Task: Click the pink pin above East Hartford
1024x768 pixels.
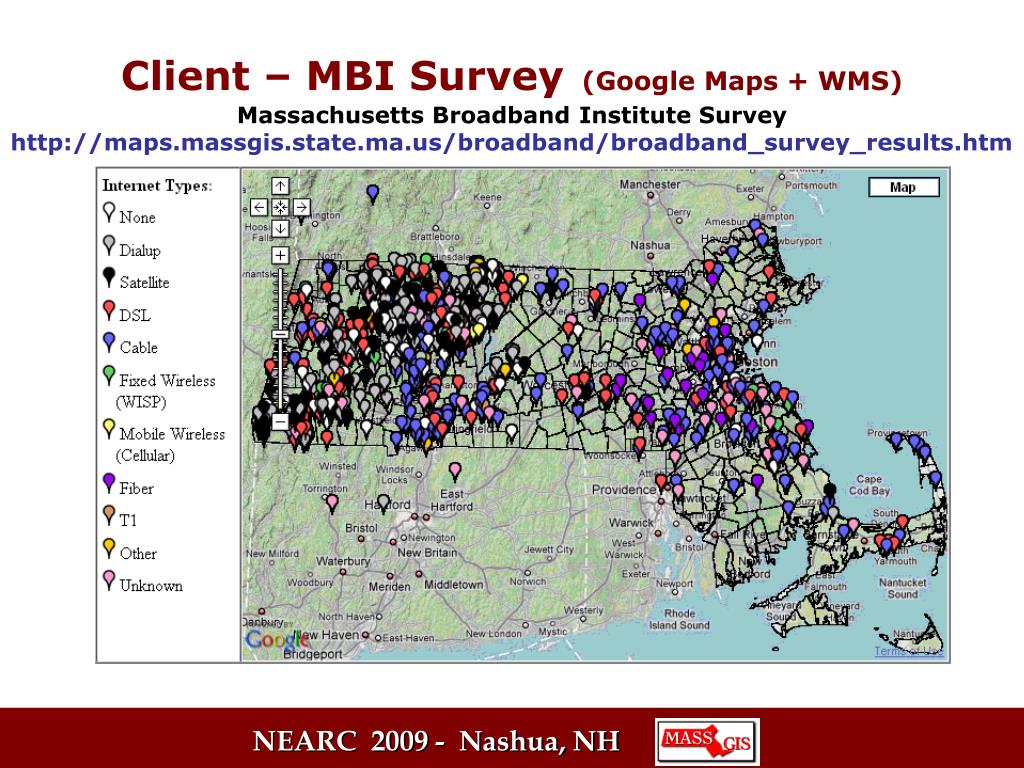Action: coord(455,471)
